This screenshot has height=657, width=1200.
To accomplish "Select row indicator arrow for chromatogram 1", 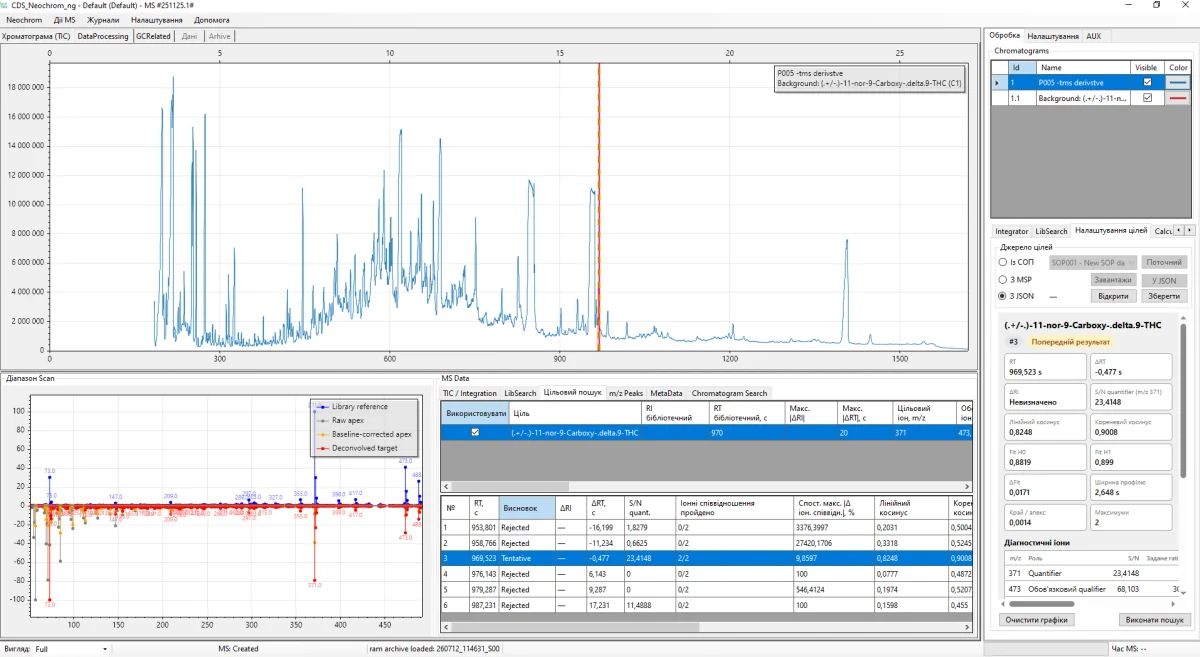I will (x=997, y=82).
